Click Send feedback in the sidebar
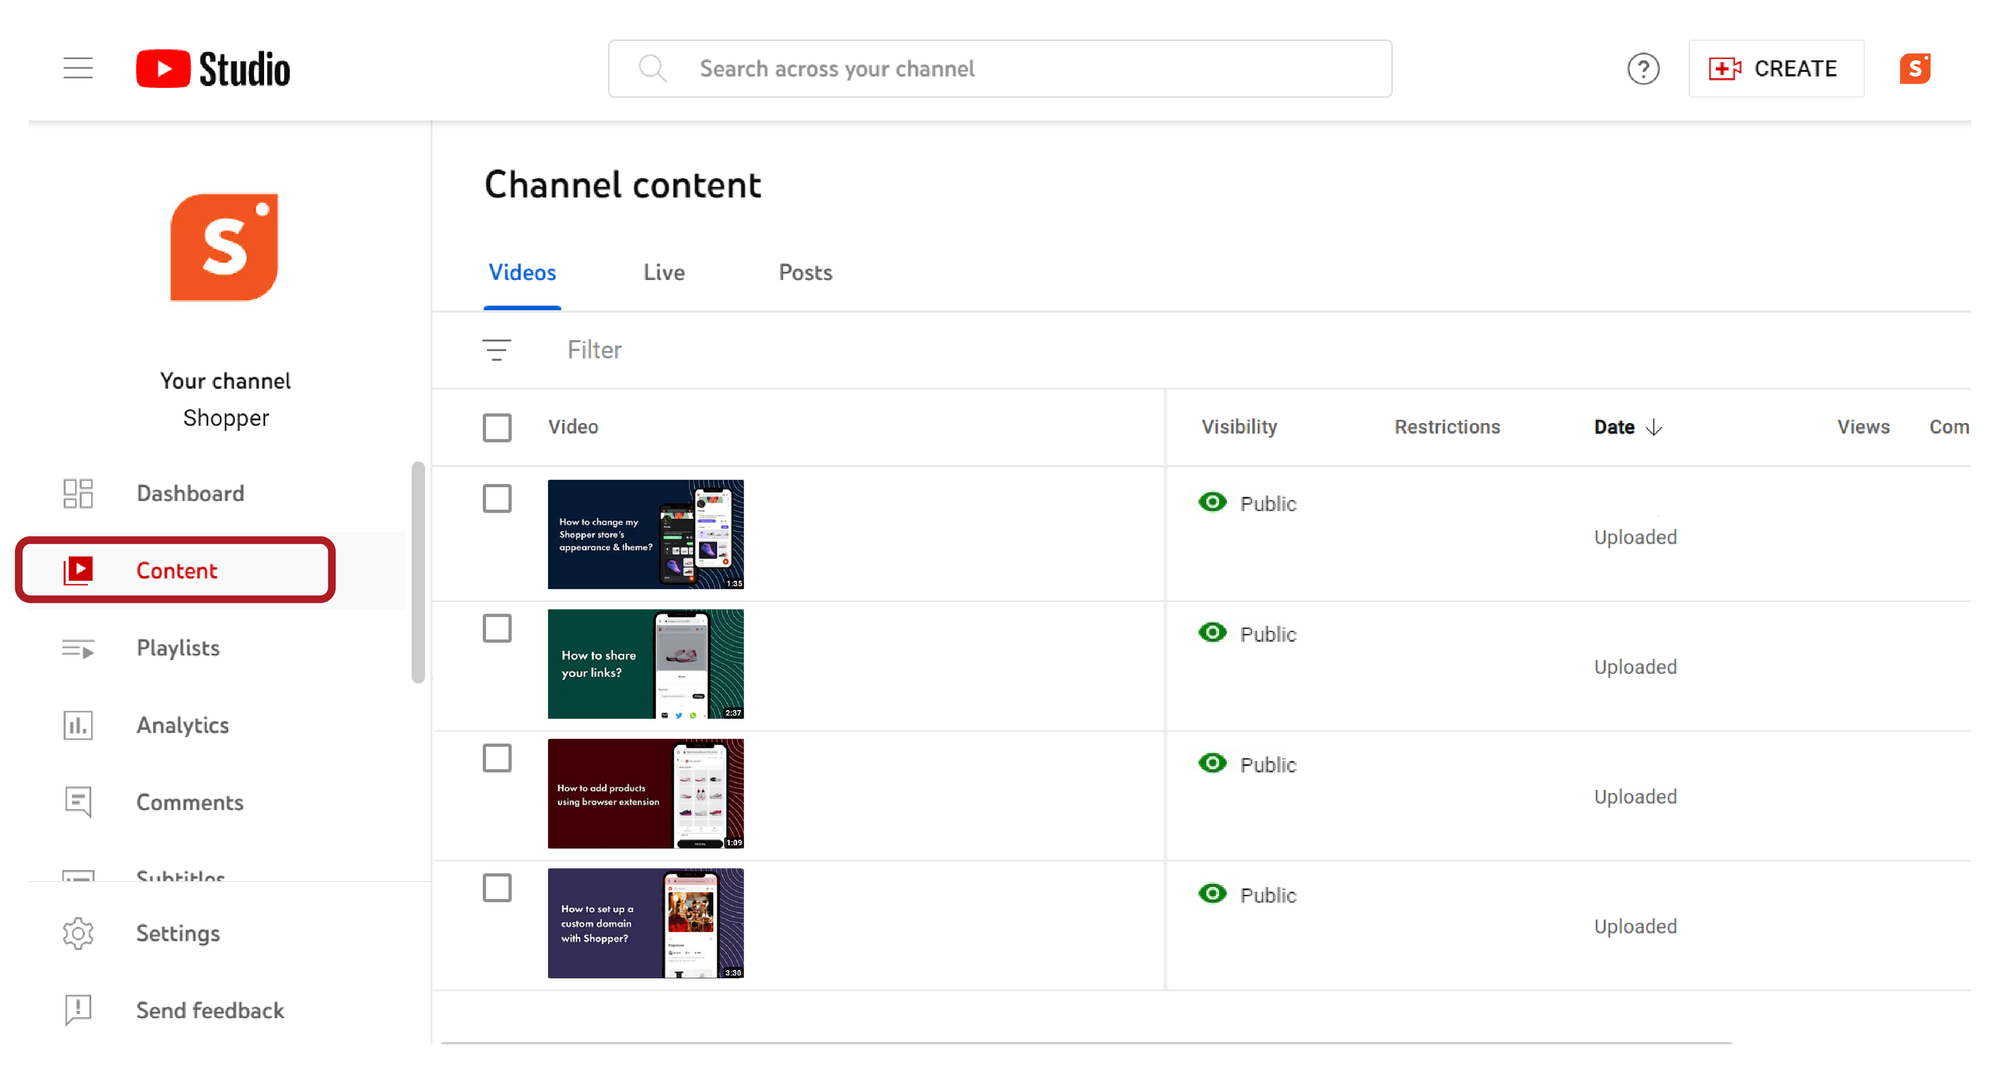Viewport: 2000px width, 1068px height. pos(212,1011)
